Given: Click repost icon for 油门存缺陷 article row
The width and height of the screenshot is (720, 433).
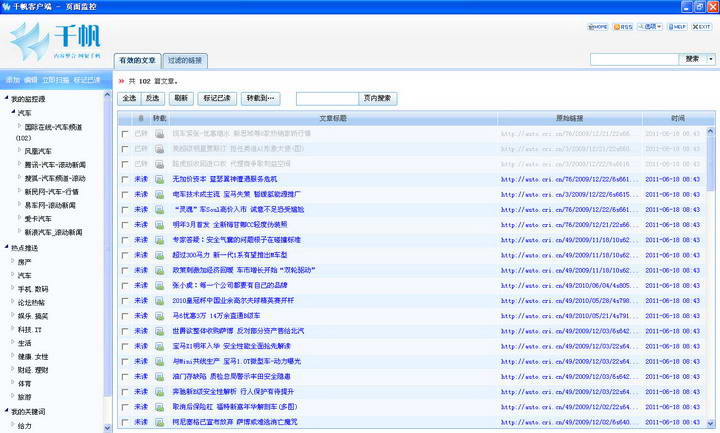Looking at the screenshot, I should (159, 377).
